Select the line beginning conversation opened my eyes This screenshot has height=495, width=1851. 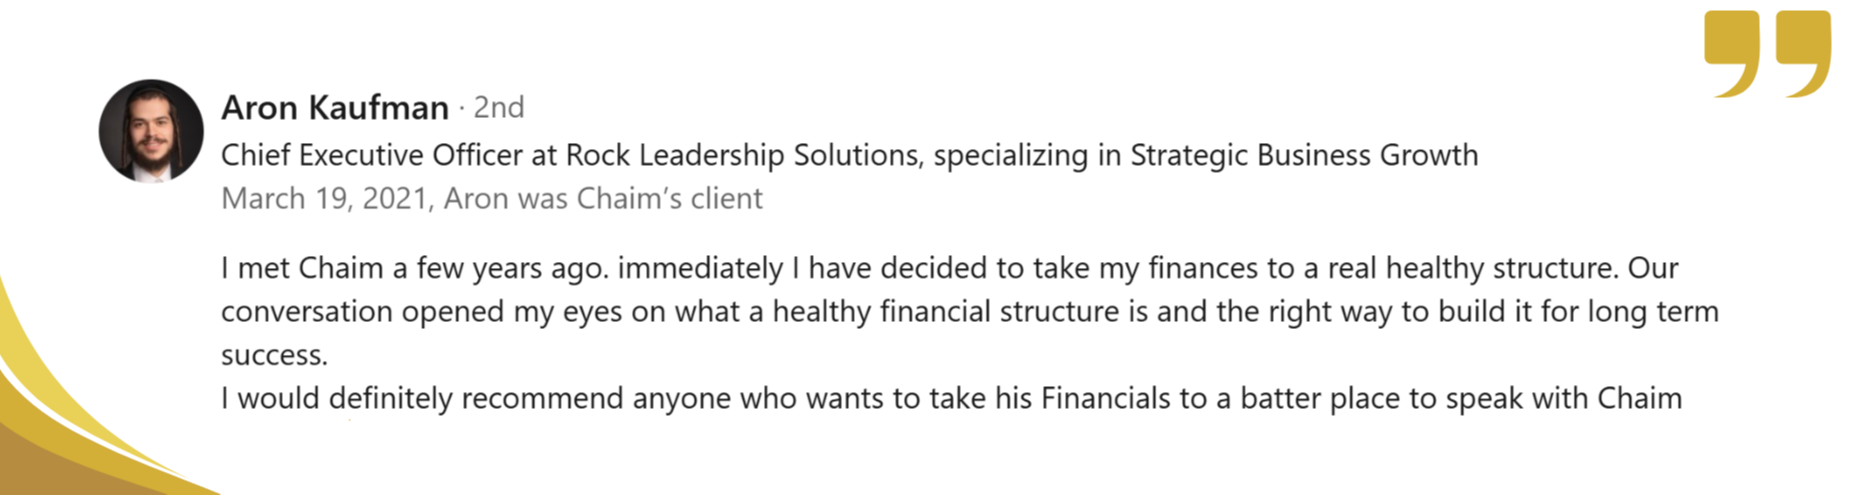pos(970,312)
